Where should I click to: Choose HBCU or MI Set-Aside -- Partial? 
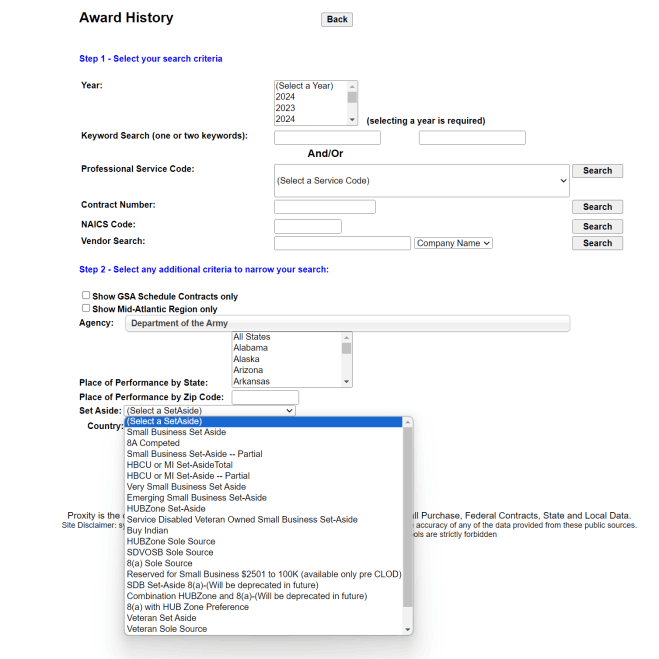pos(264,476)
